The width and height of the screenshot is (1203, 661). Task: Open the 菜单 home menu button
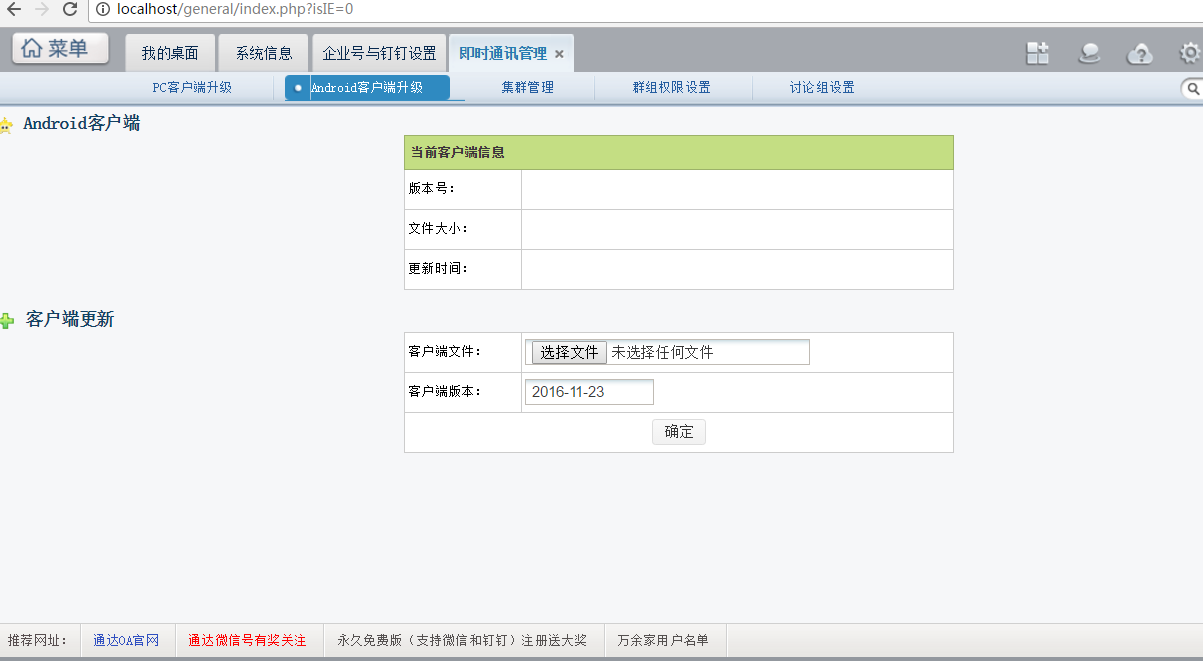60,48
